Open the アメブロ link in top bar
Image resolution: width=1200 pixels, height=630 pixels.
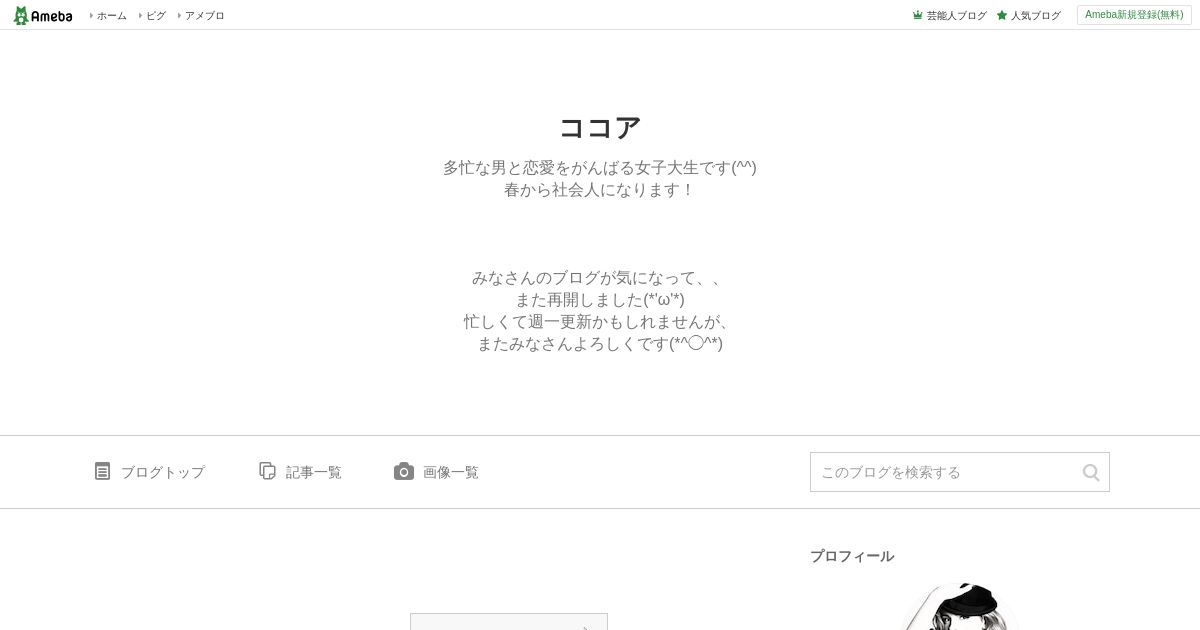(x=205, y=16)
